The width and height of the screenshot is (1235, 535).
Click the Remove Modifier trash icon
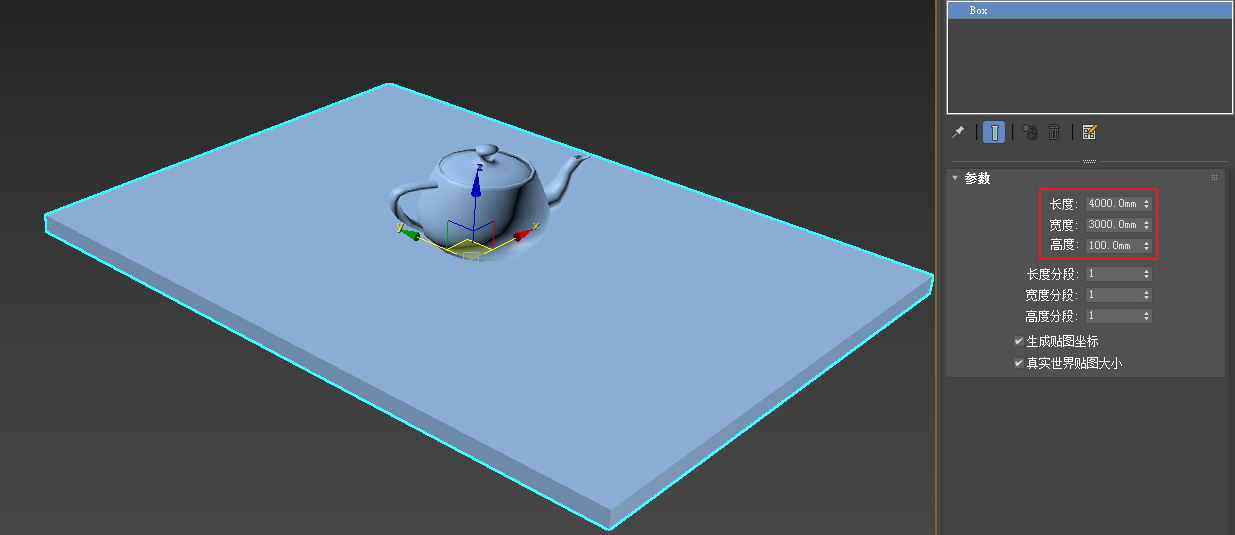(1054, 132)
